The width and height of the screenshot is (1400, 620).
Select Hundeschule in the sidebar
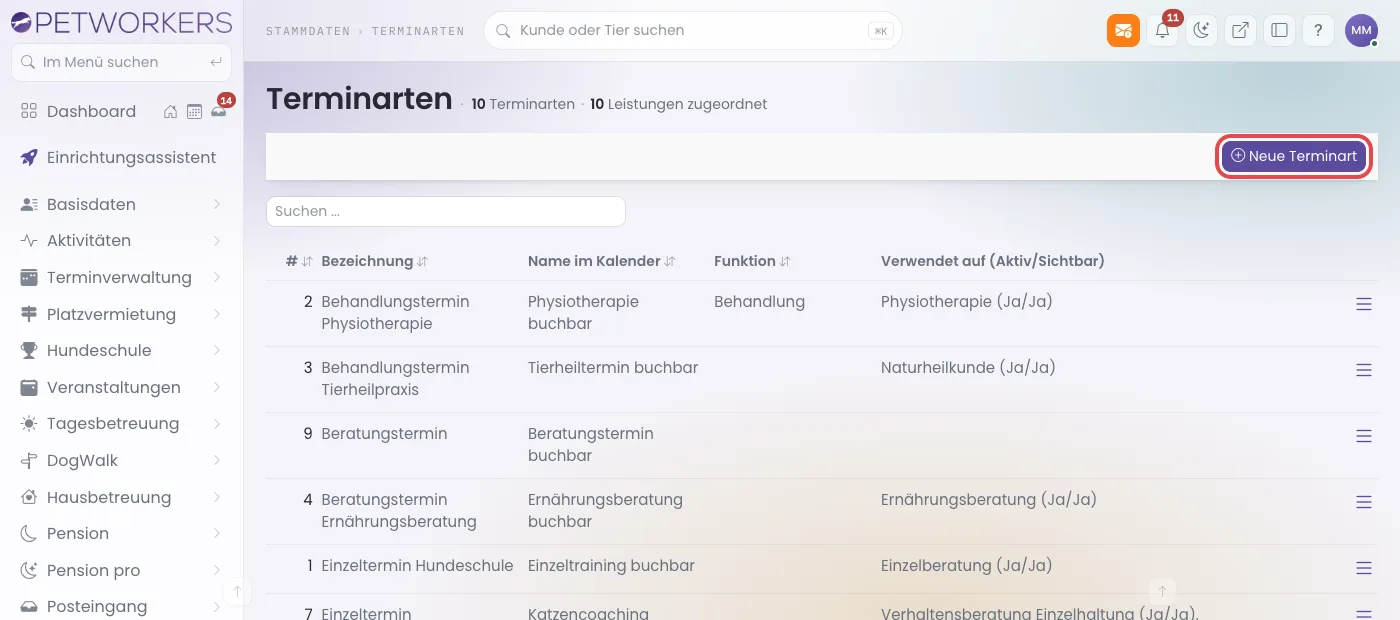coord(99,350)
